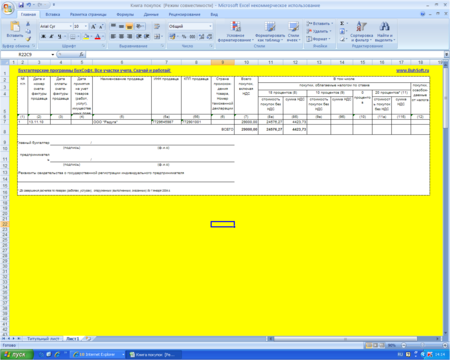Click the zoom slider in status bar
Image resolution: width=450 pixels, height=360 pixels.
pyautogui.click(x=424, y=345)
